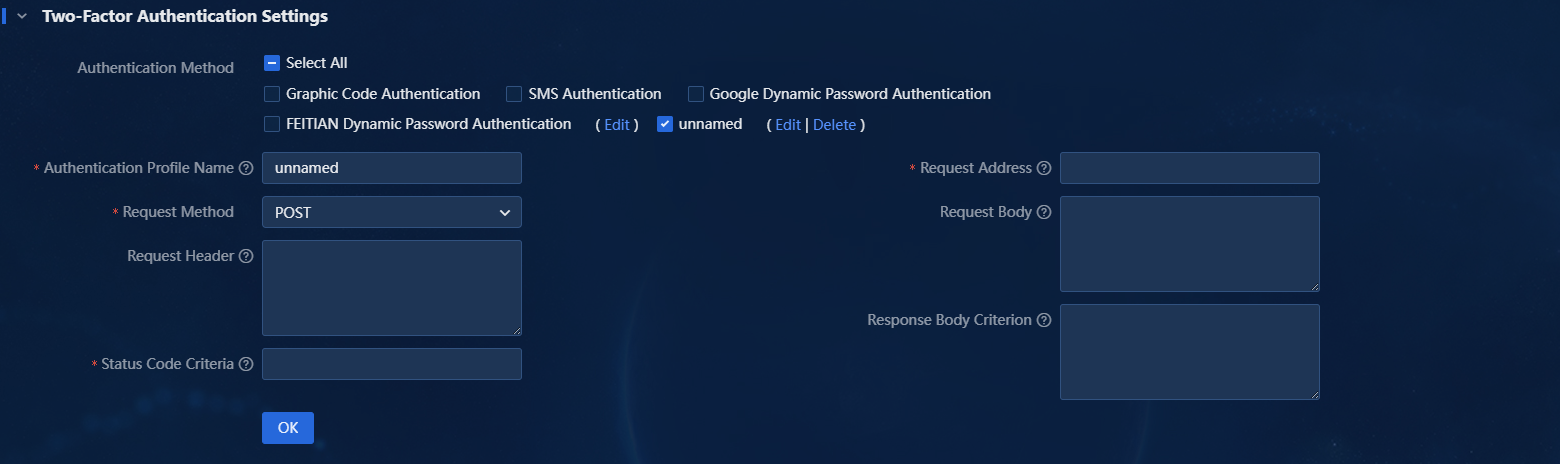Check FEITIAN Dynamic Password Authentication box
Image resolution: width=1560 pixels, height=464 pixels.
tap(271, 125)
